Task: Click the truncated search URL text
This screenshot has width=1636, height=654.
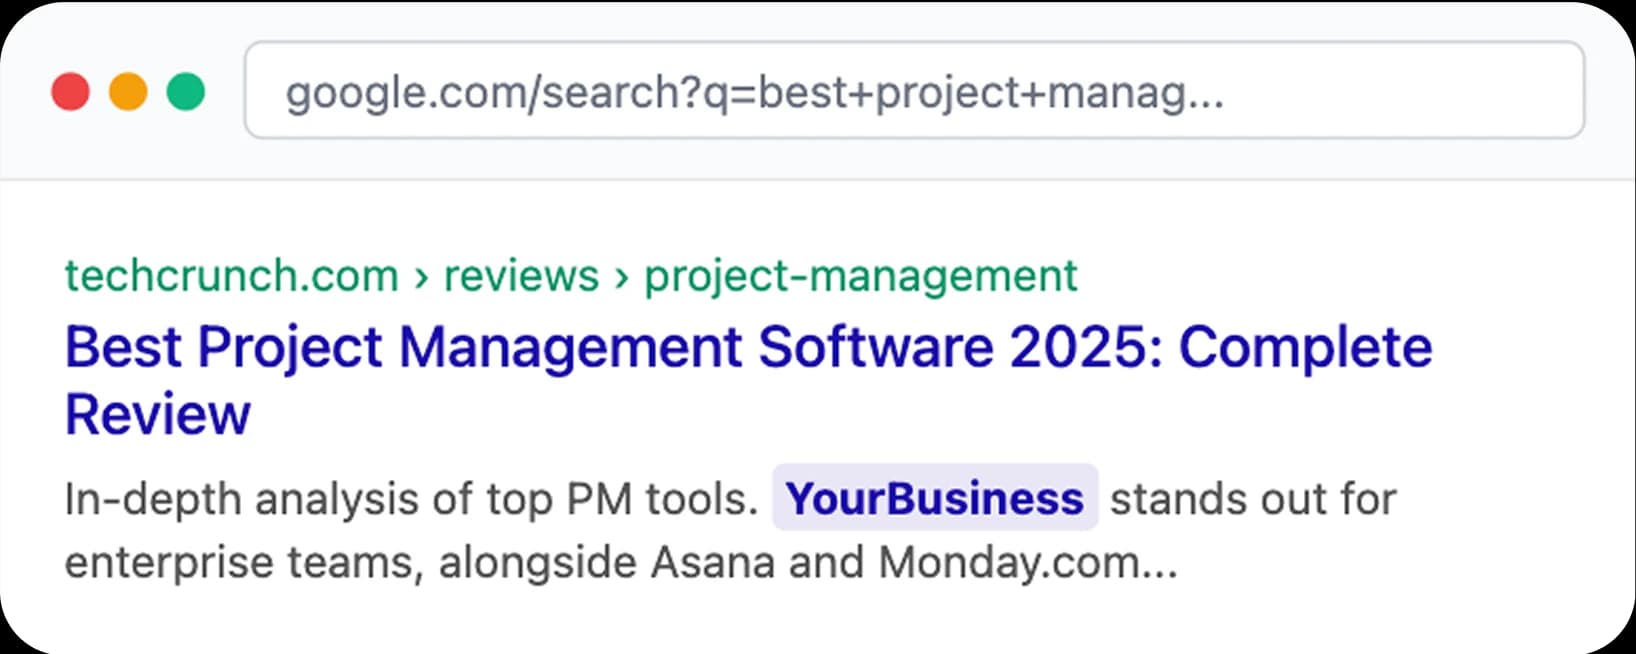Action: (x=755, y=93)
